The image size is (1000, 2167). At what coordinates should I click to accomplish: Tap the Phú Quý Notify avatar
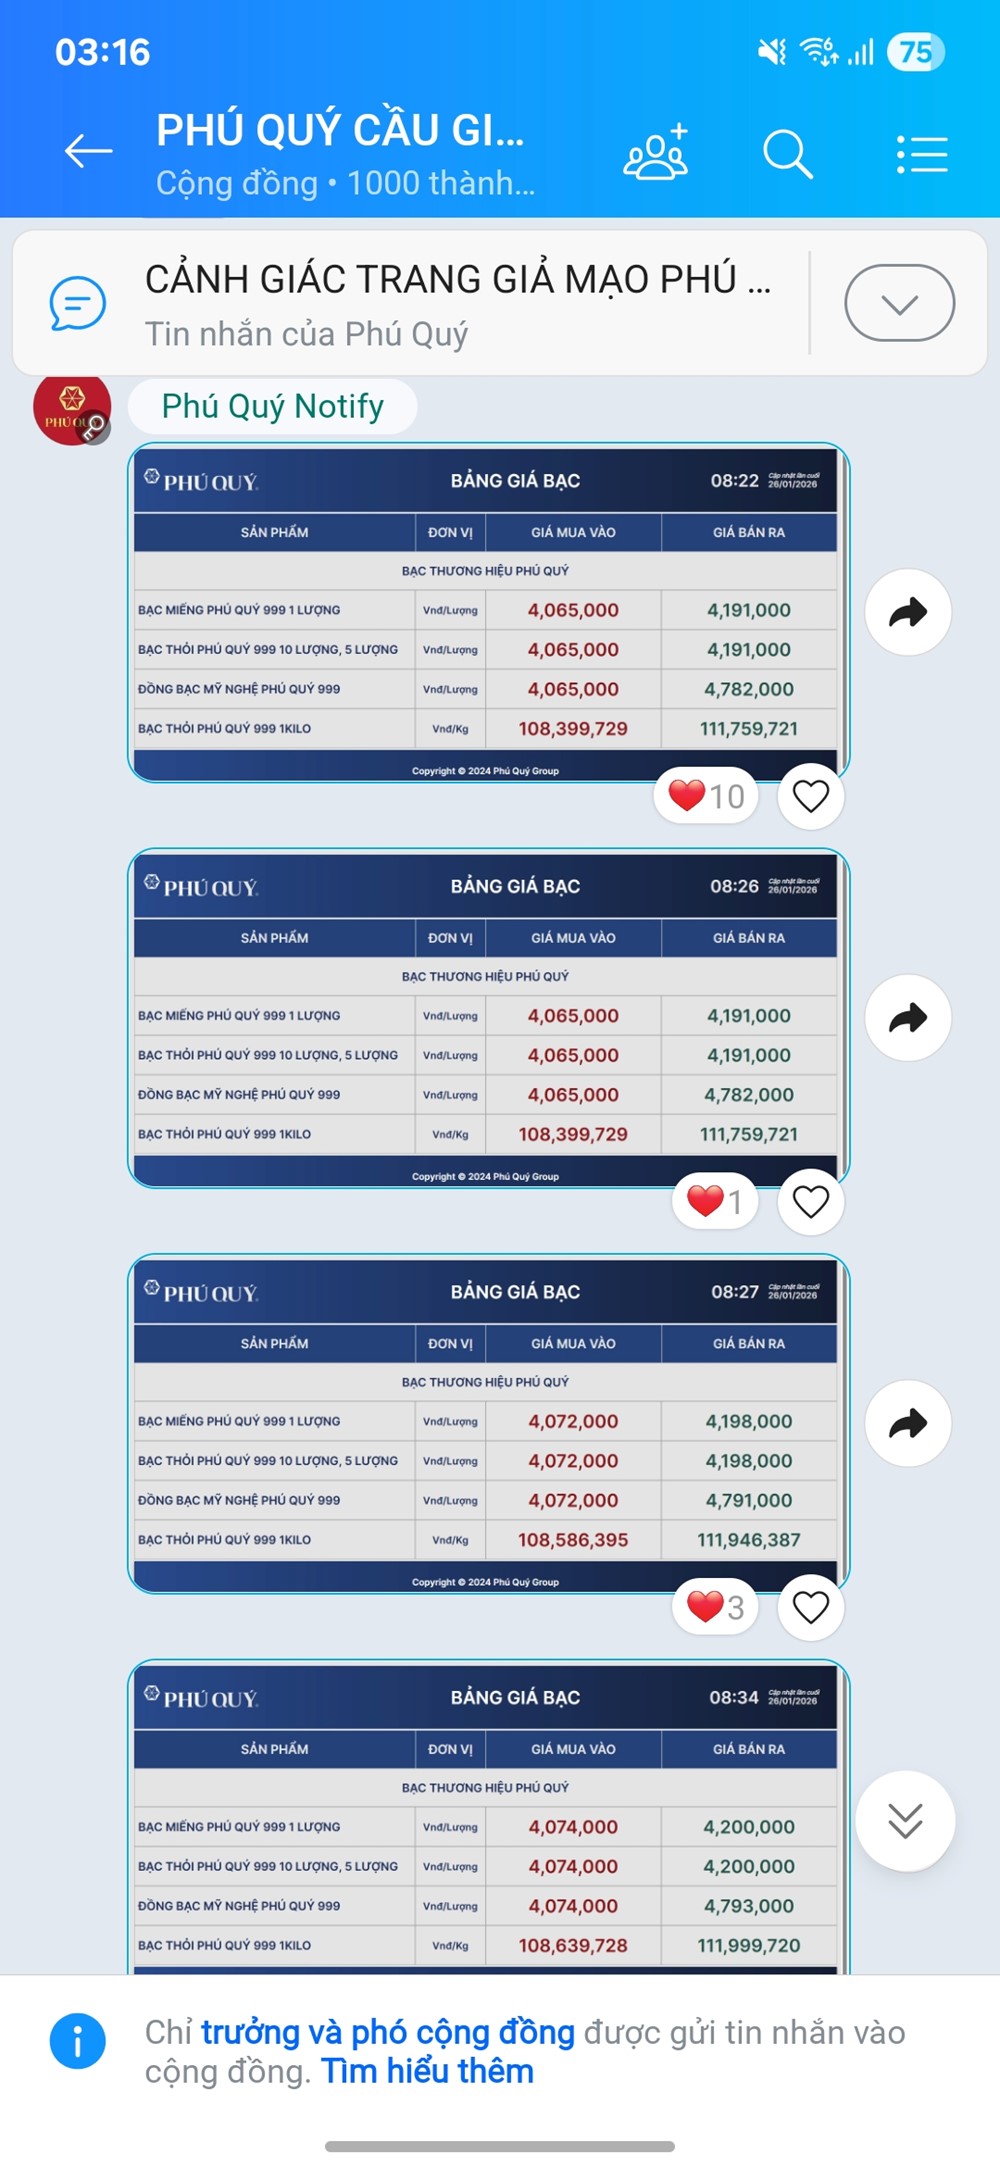click(x=72, y=410)
